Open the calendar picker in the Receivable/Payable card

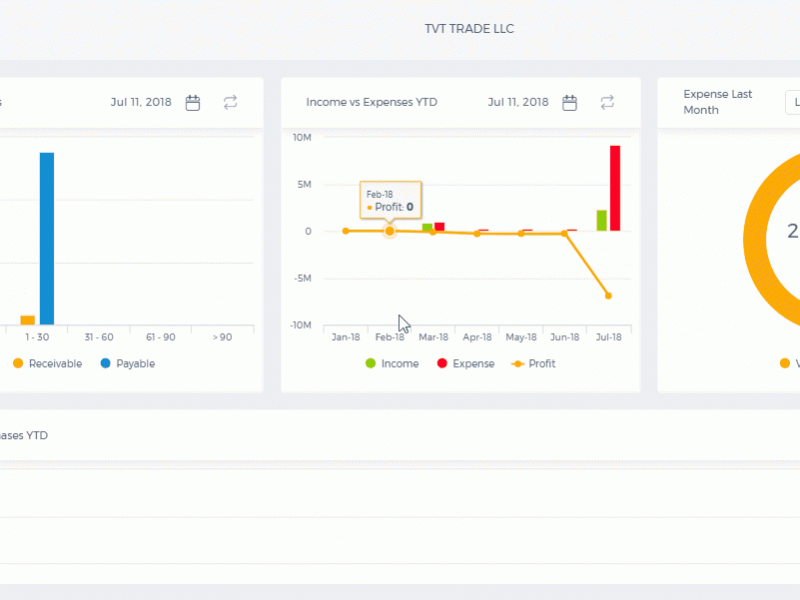coord(193,103)
